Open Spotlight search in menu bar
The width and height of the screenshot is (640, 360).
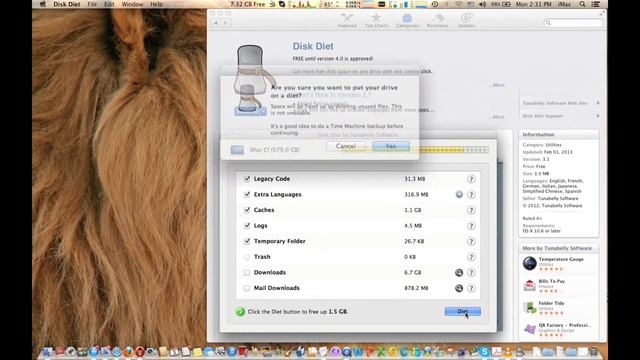[582, 4]
